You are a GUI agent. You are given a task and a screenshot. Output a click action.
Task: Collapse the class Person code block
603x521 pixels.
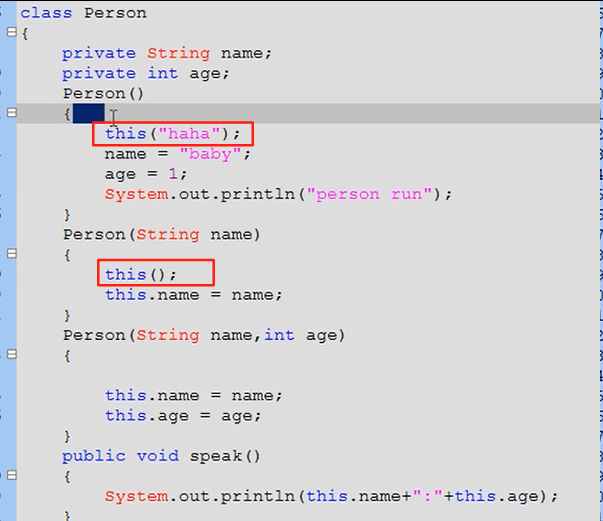[x=12, y=32]
